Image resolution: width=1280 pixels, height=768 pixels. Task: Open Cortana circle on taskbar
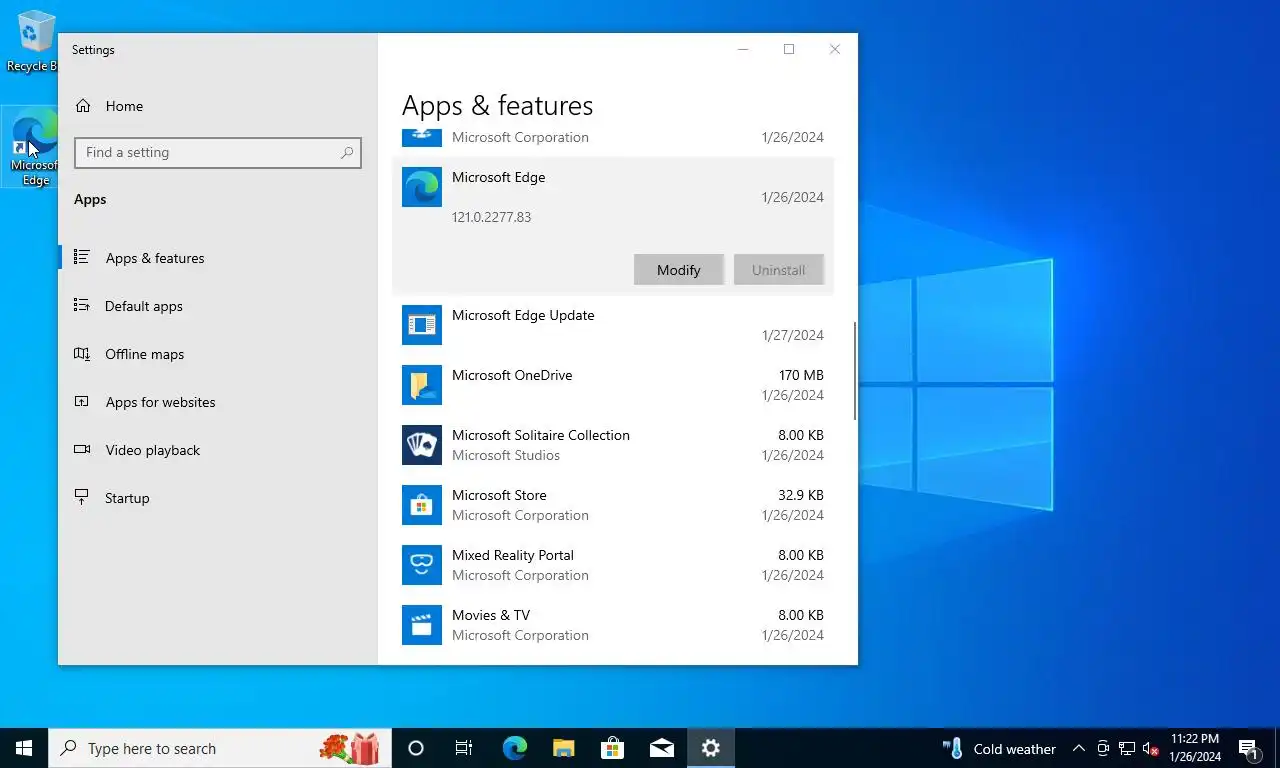(x=416, y=748)
